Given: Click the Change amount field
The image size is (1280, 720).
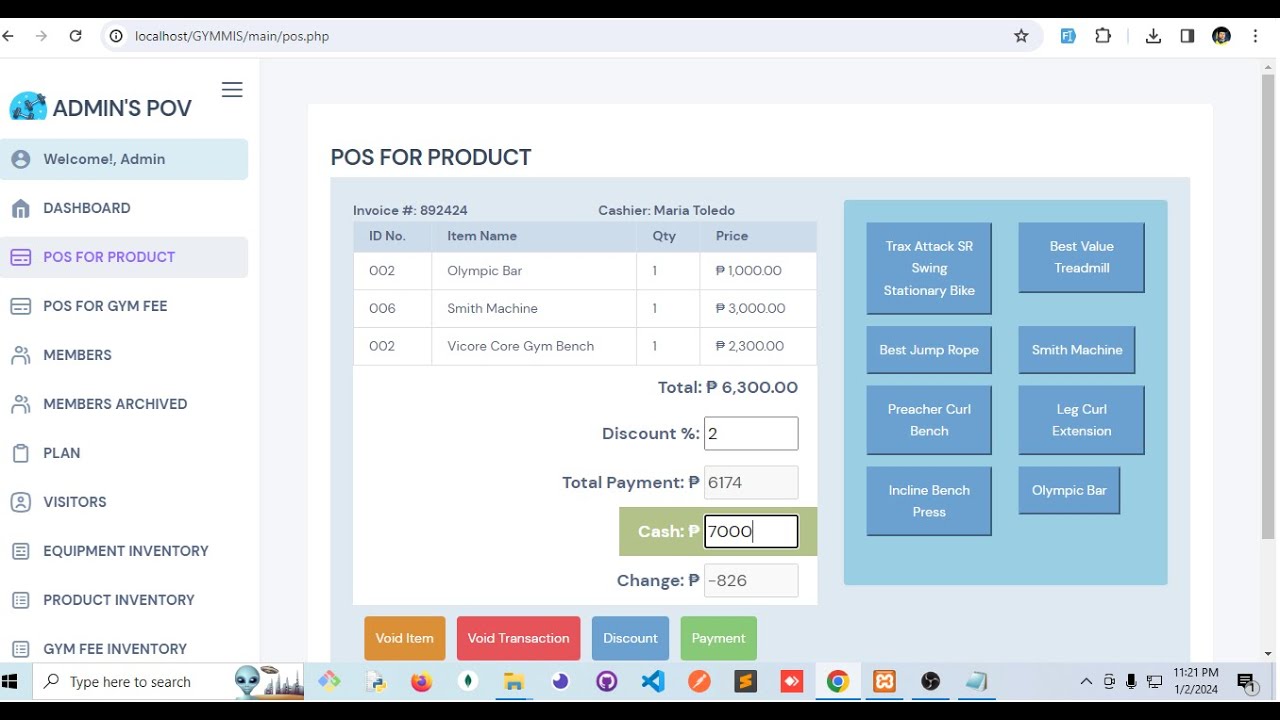Looking at the screenshot, I should pos(751,580).
